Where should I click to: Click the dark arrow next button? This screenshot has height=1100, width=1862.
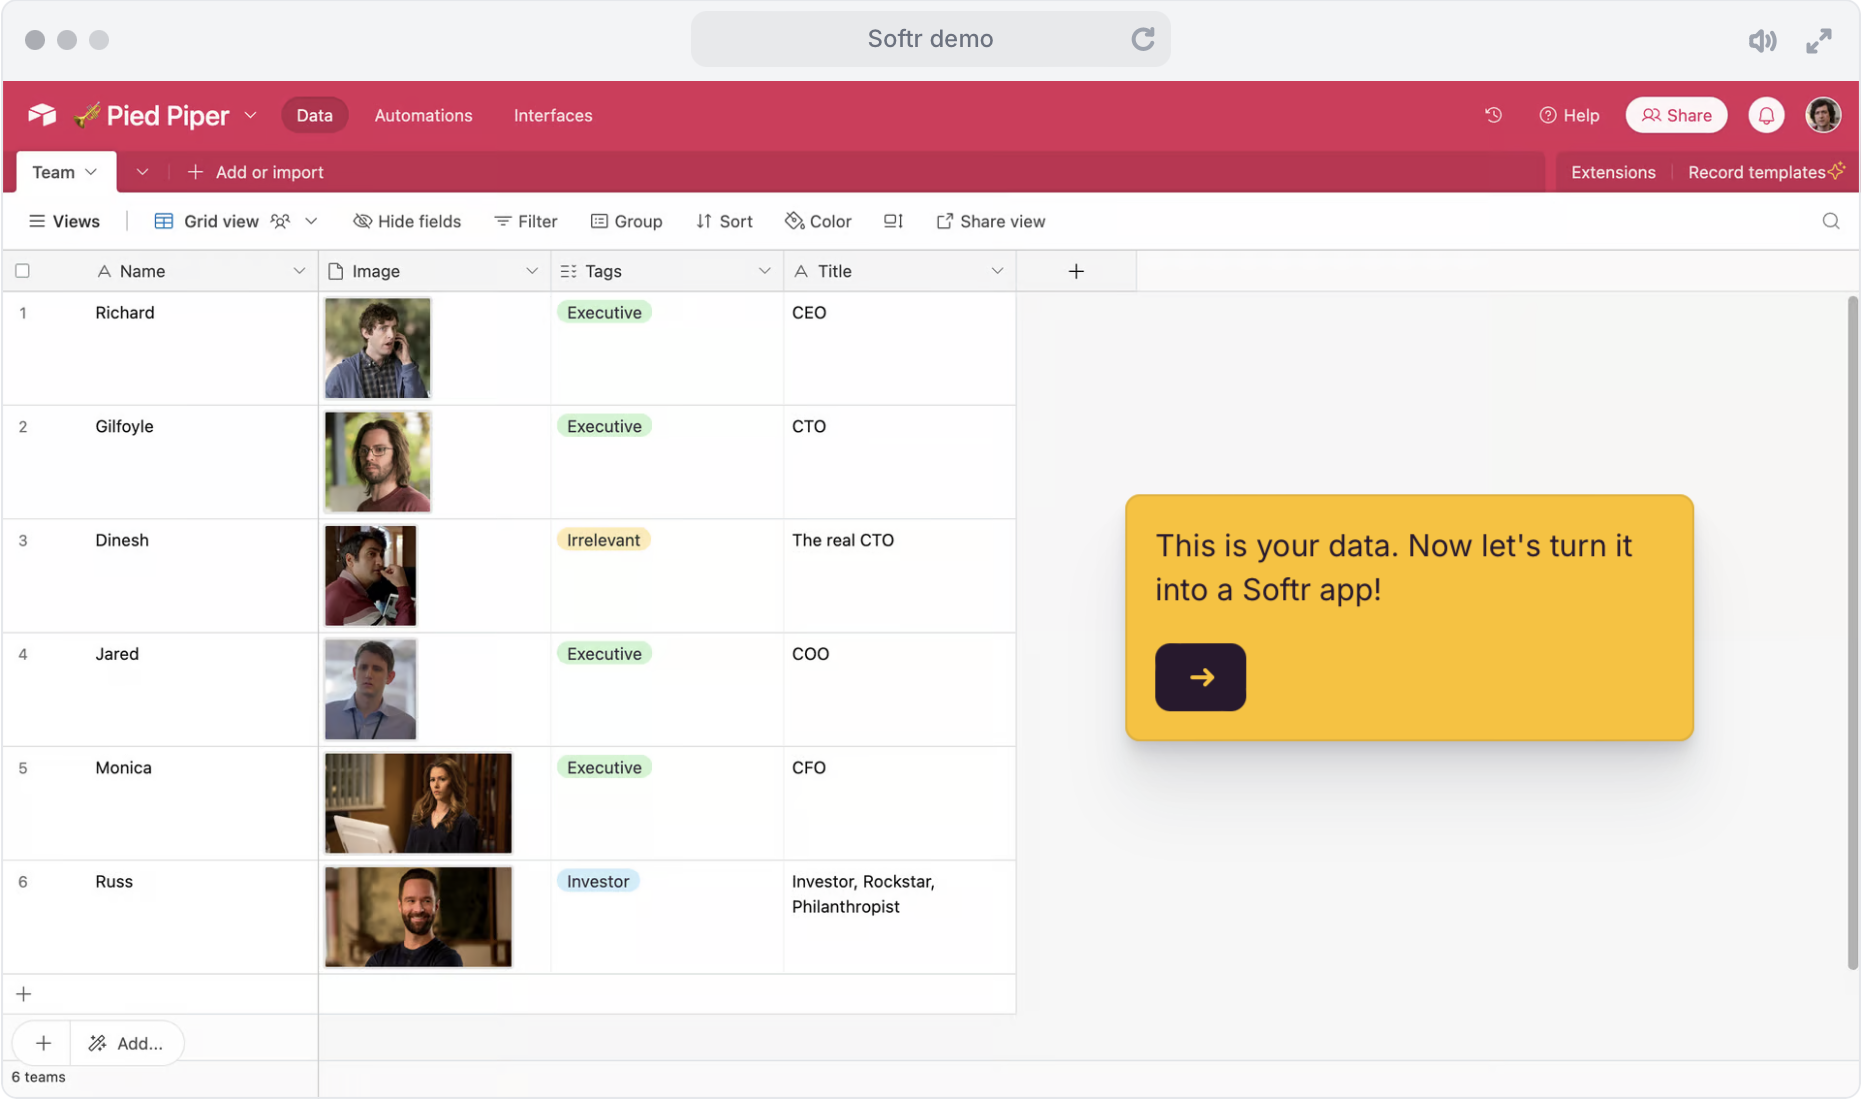pos(1200,677)
